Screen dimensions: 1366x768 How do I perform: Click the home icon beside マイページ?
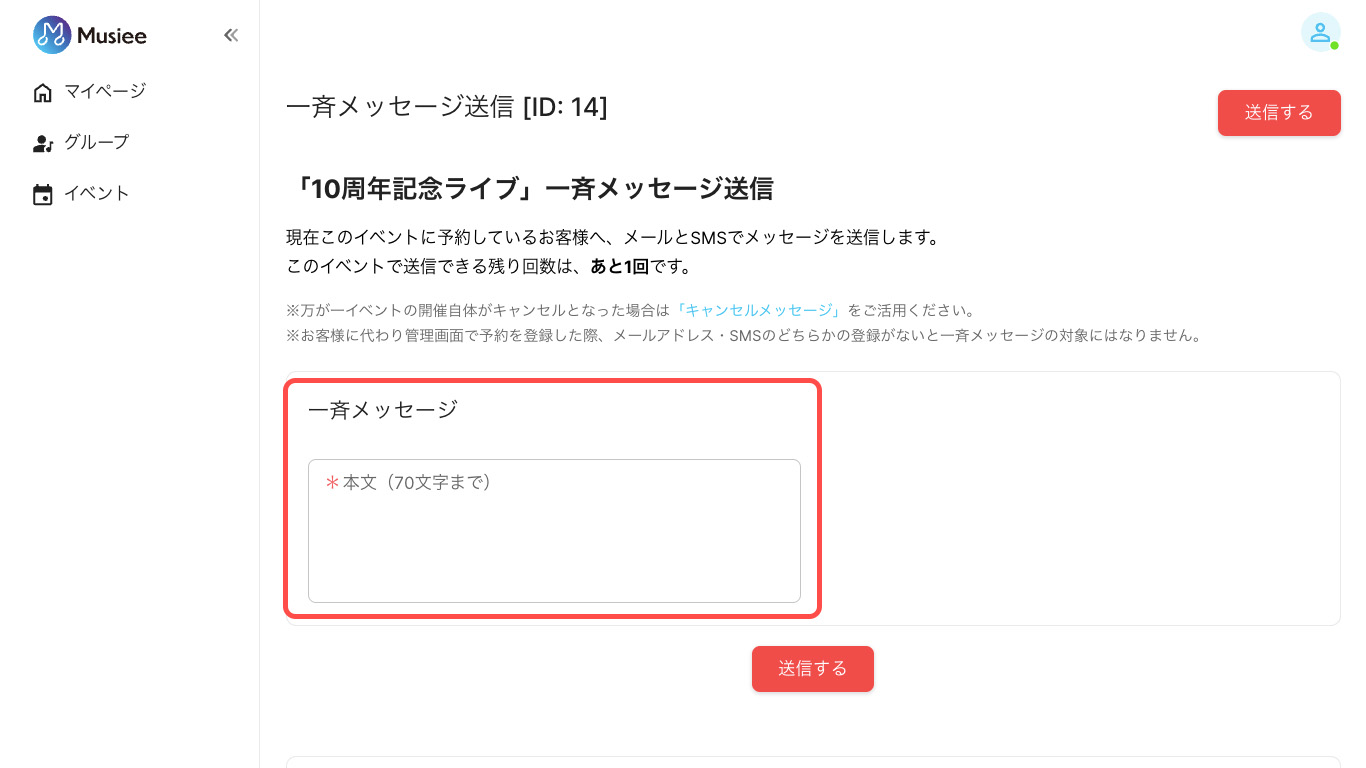pos(43,93)
